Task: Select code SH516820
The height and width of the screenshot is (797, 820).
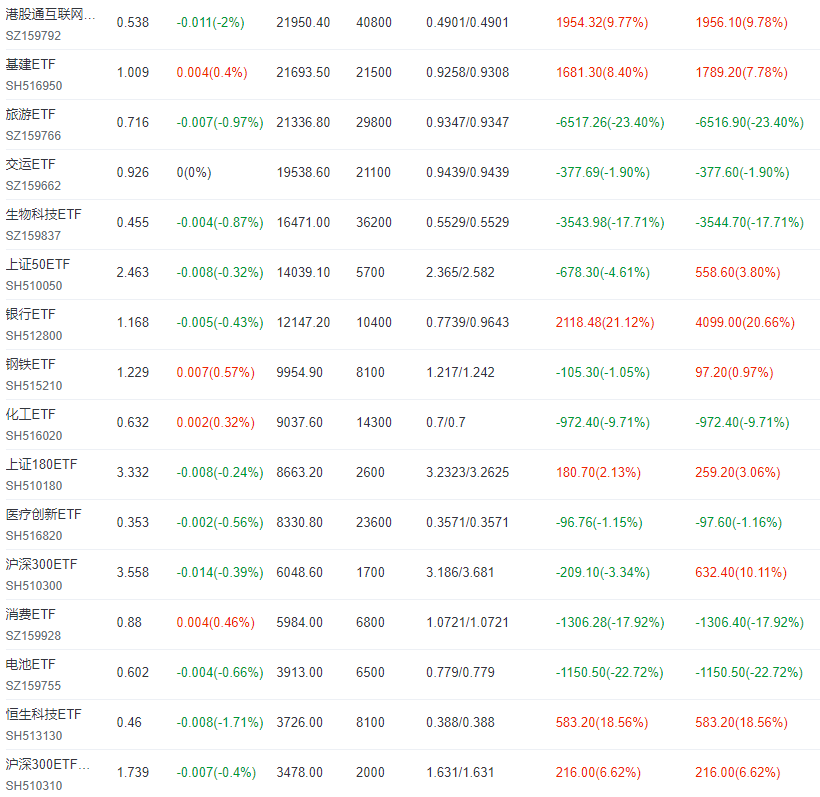Action: (x=34, y=536)
